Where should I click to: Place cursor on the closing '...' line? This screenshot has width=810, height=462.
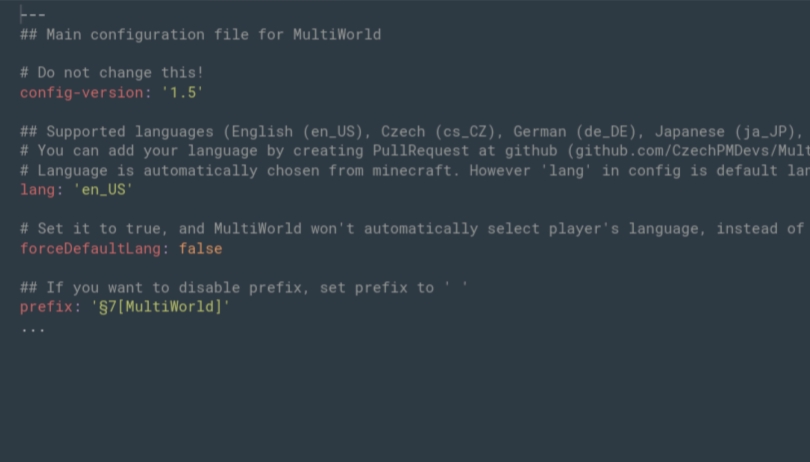pos(33,329)
